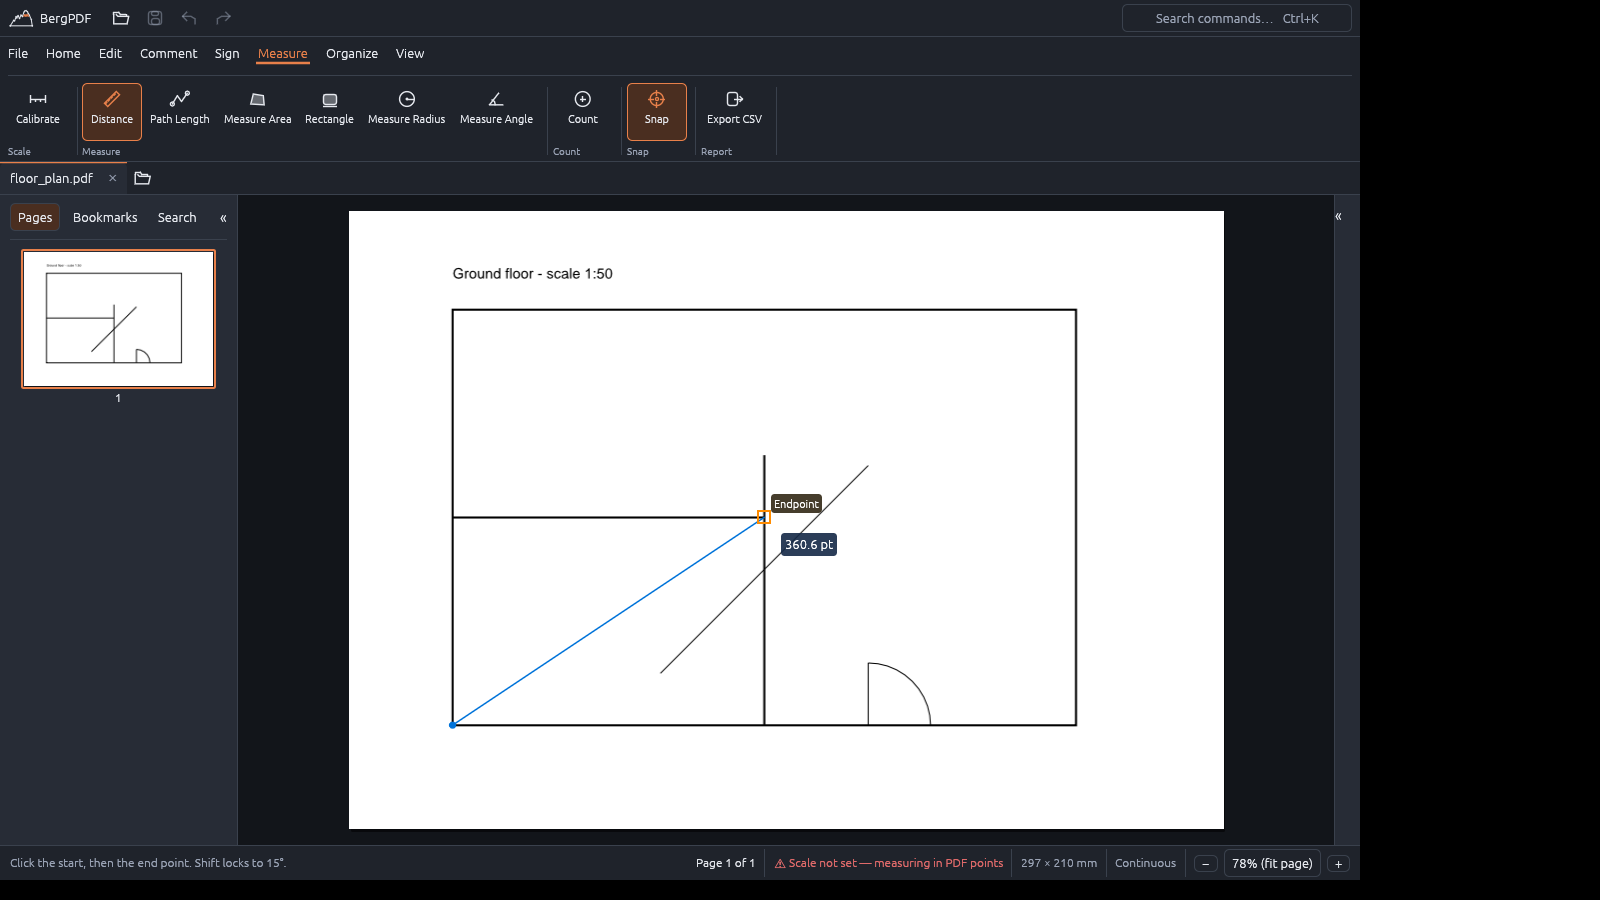This screenshot has height=900, width=1600.
Task: Choose the Measure Angle tool
Action: pyautogui.click(x=497, y=111)
